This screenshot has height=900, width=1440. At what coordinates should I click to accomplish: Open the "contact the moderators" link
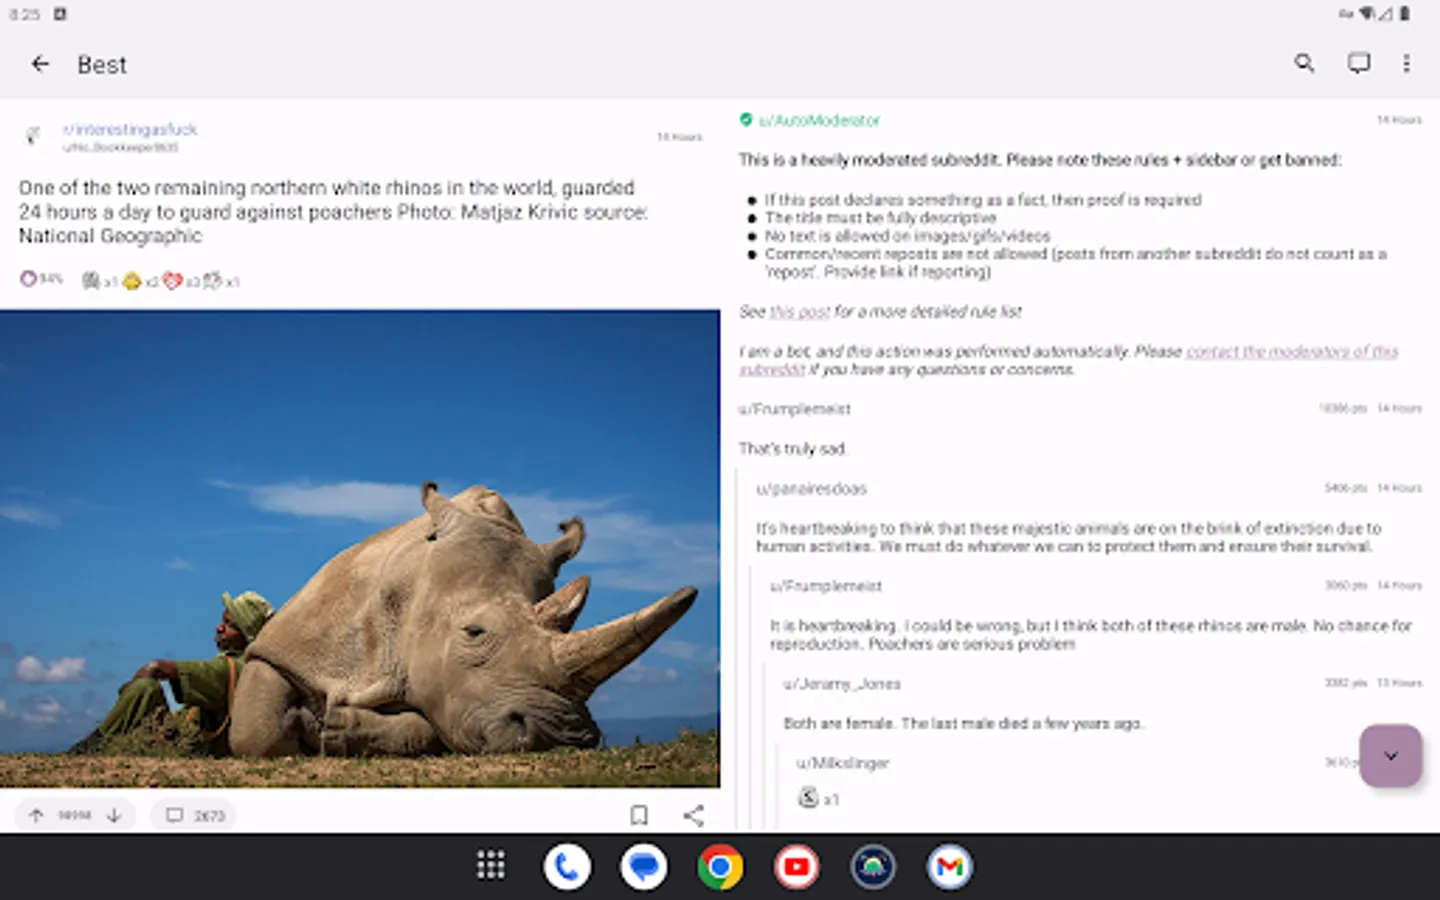click(1068, 360)
